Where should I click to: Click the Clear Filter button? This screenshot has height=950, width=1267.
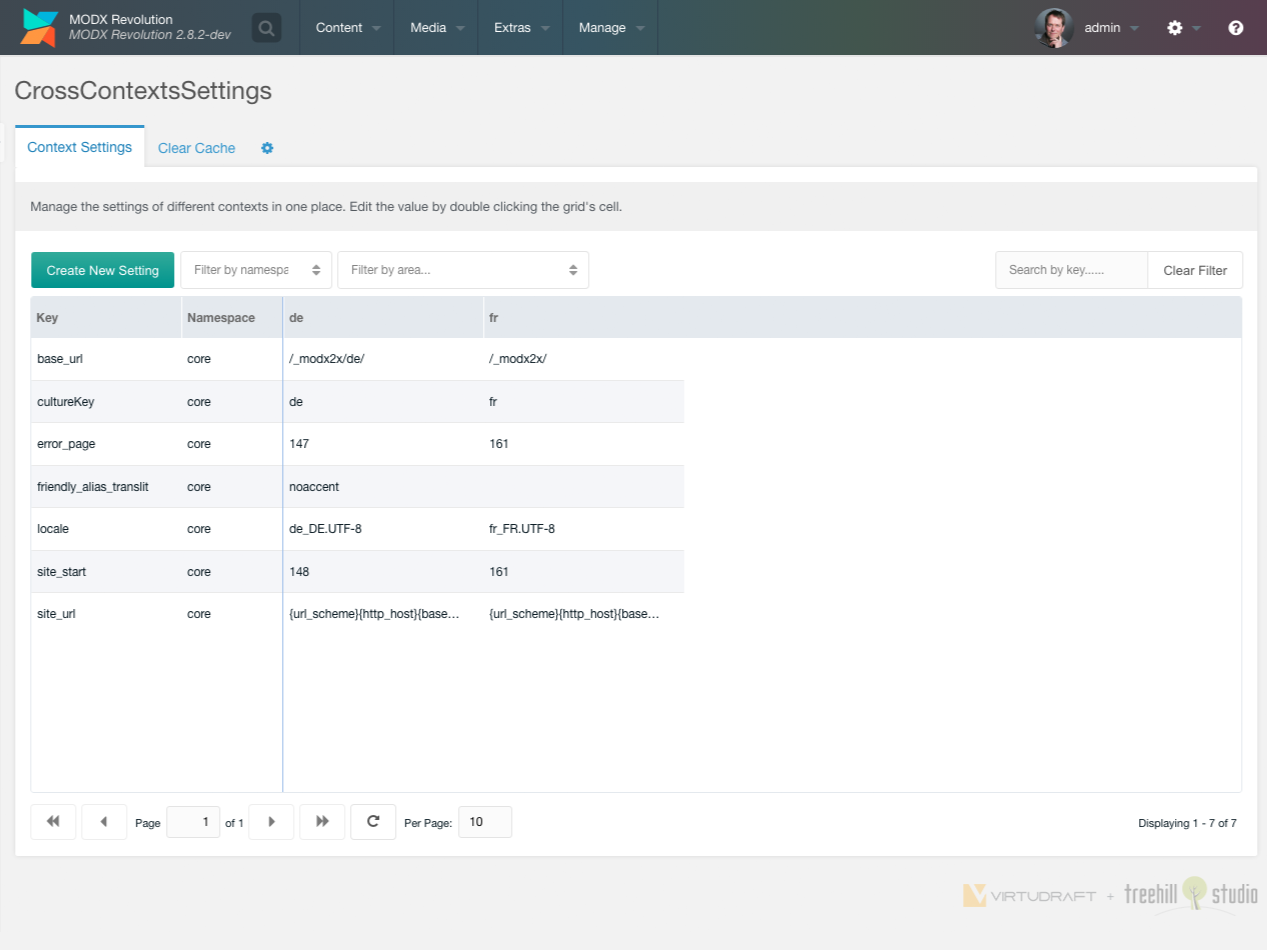(1195, 270)
